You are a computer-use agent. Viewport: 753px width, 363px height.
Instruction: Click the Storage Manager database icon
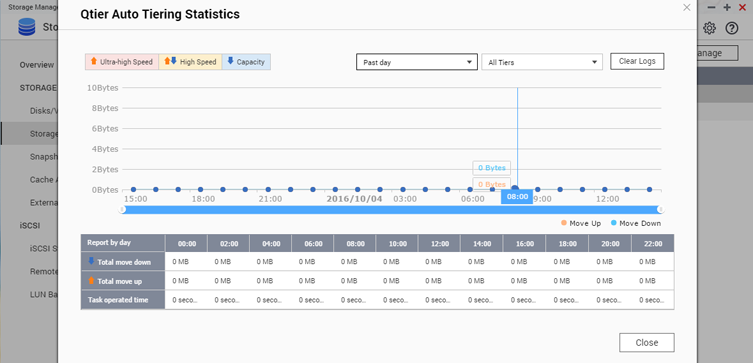(x=27, y=27)
